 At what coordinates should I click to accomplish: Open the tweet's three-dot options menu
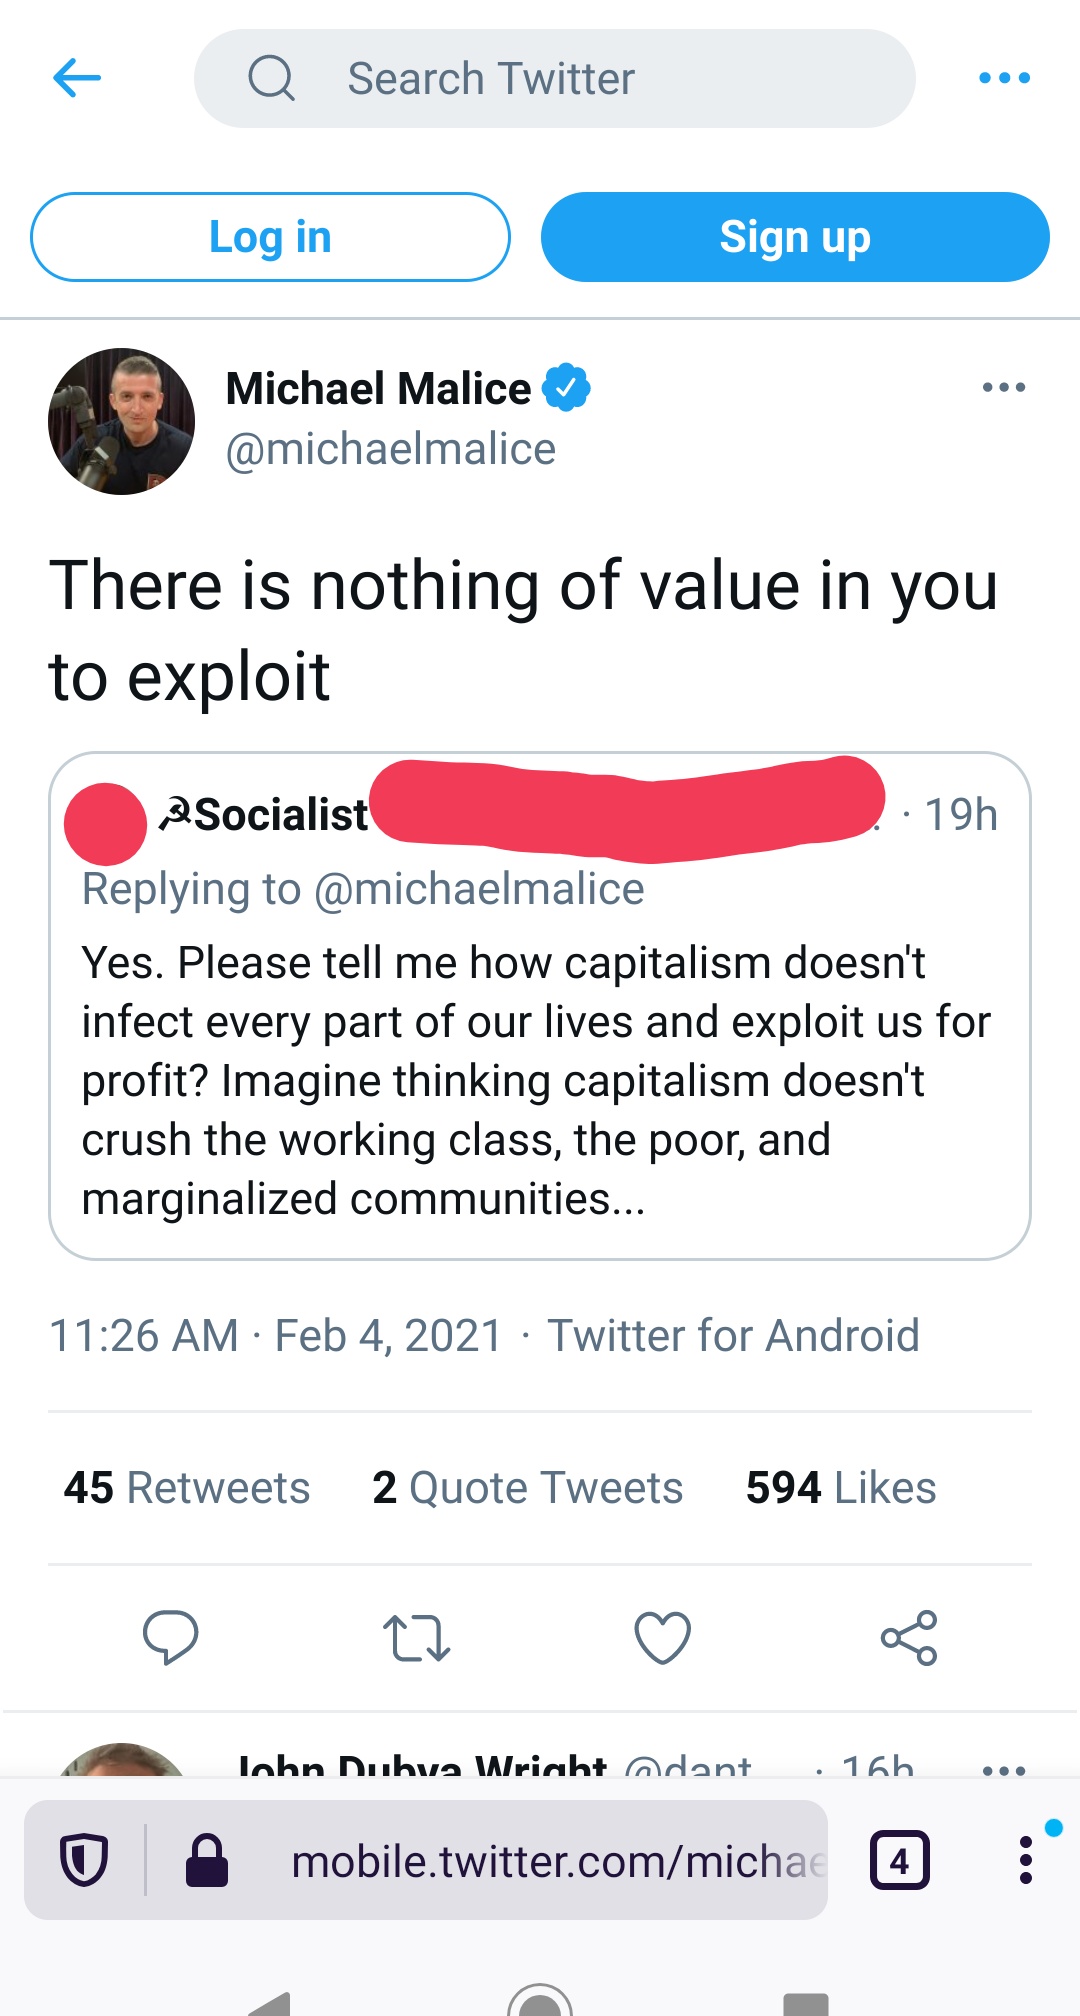pyautogui.click(x=1004, y=387)
